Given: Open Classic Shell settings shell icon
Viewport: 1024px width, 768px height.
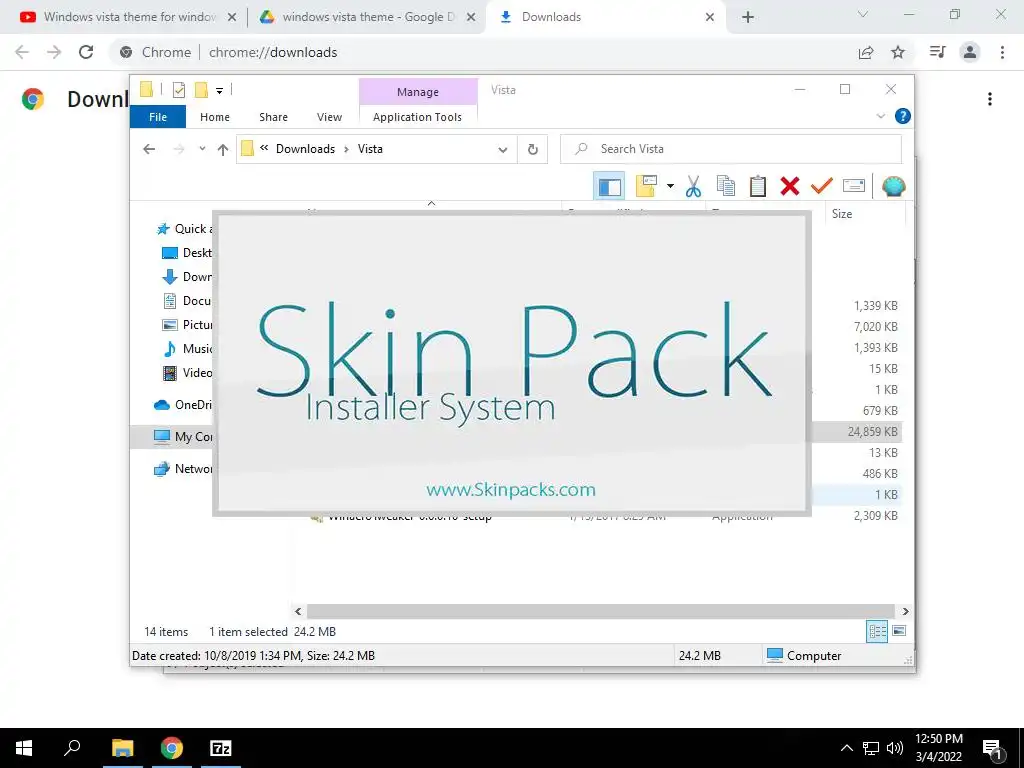Looking at the screenshot, I should click(x=893, y=186).
